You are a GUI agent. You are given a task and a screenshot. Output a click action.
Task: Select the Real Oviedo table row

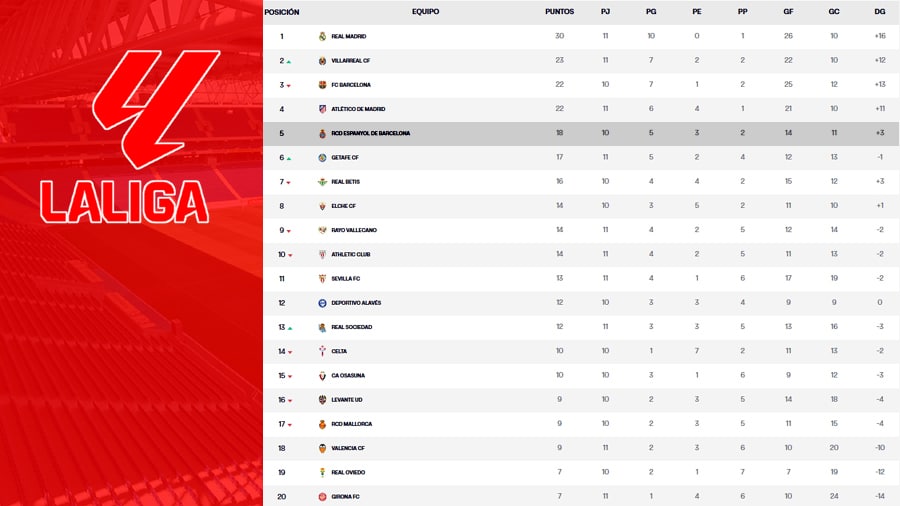580,472
